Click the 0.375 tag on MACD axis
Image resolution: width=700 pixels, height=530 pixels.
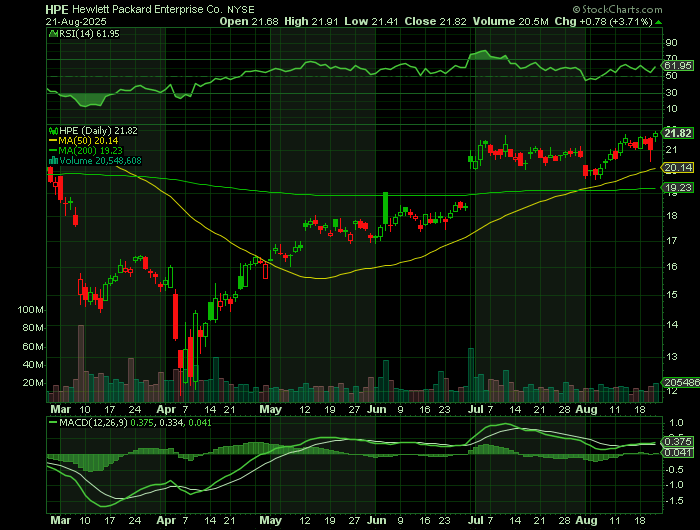(678, 441)
